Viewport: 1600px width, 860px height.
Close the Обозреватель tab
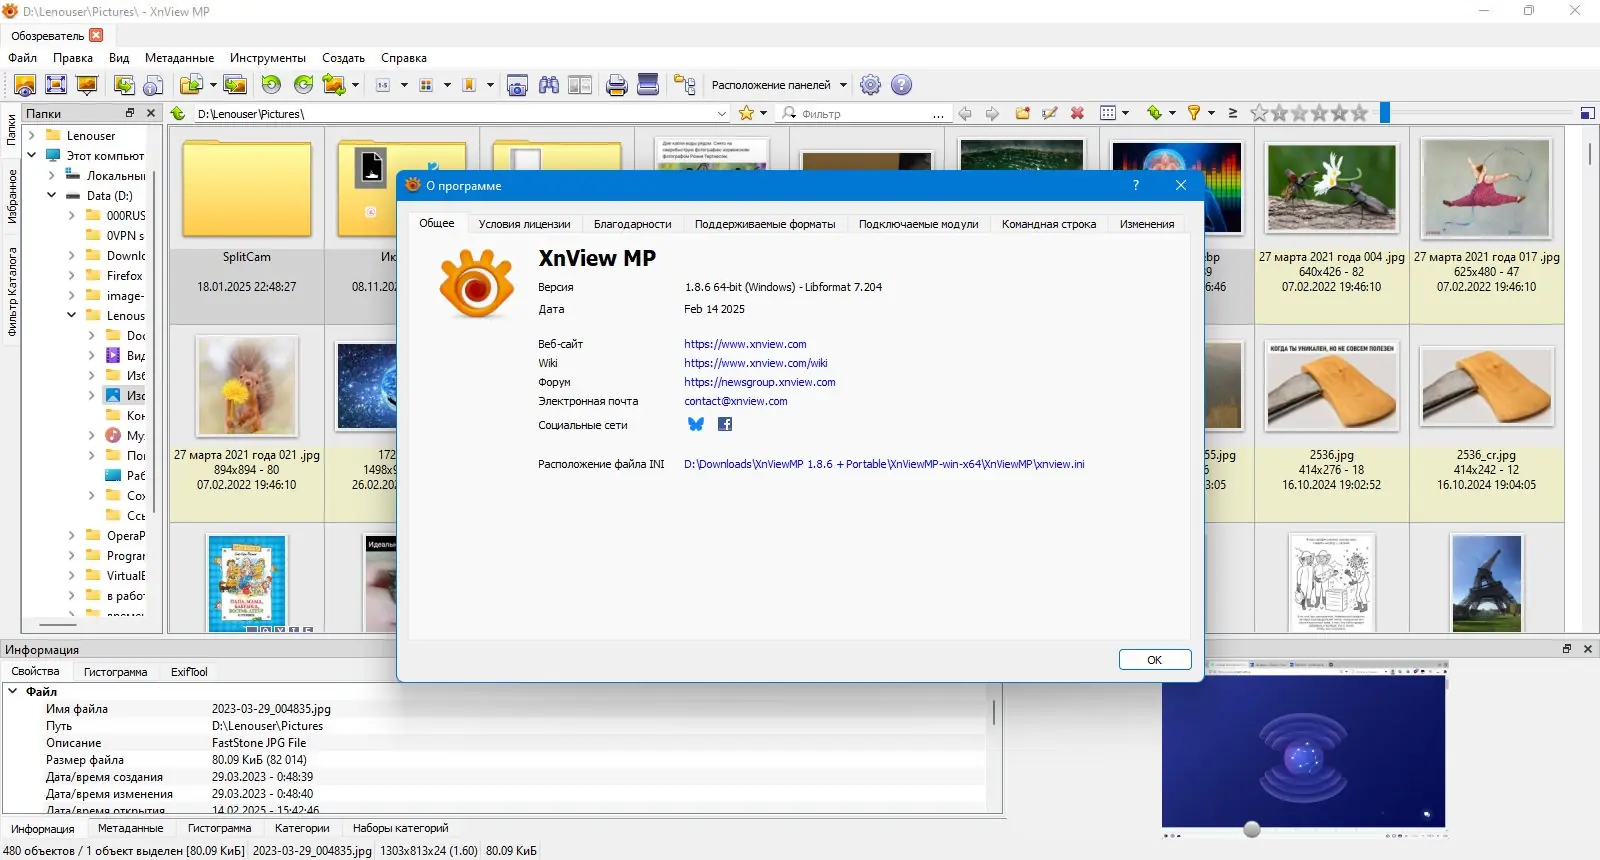tap(96, 35)
